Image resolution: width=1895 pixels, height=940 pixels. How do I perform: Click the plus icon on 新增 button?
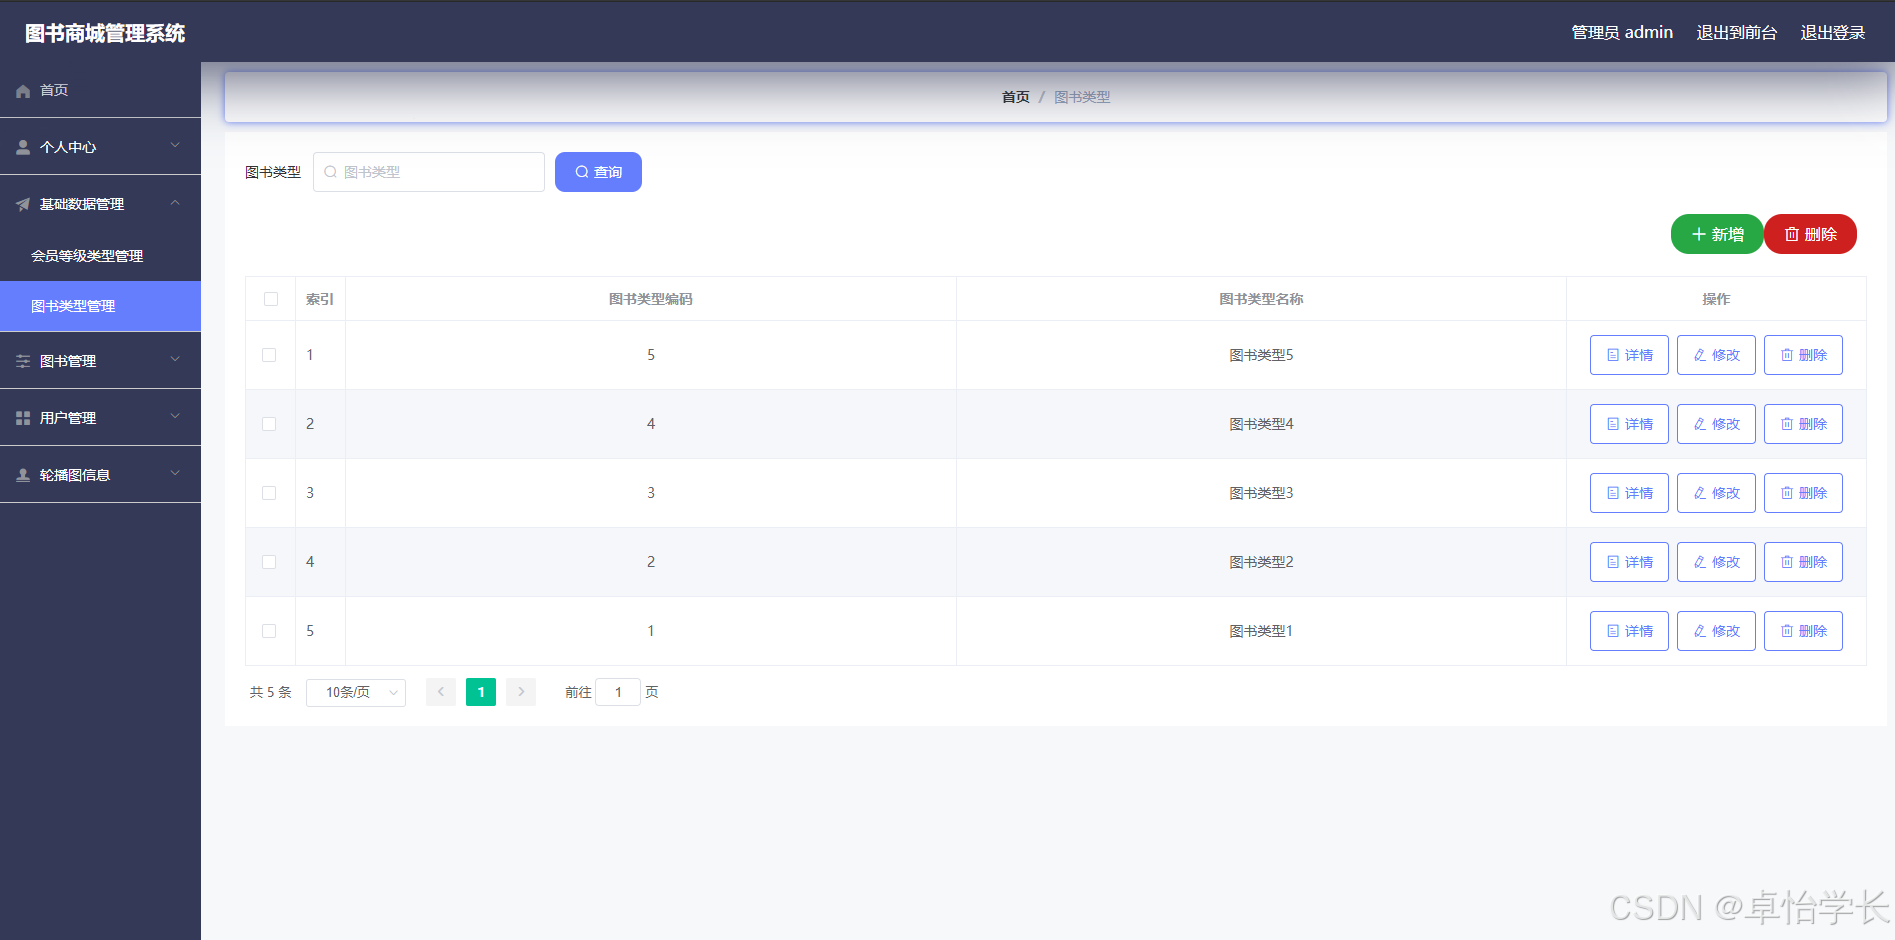1698,234
